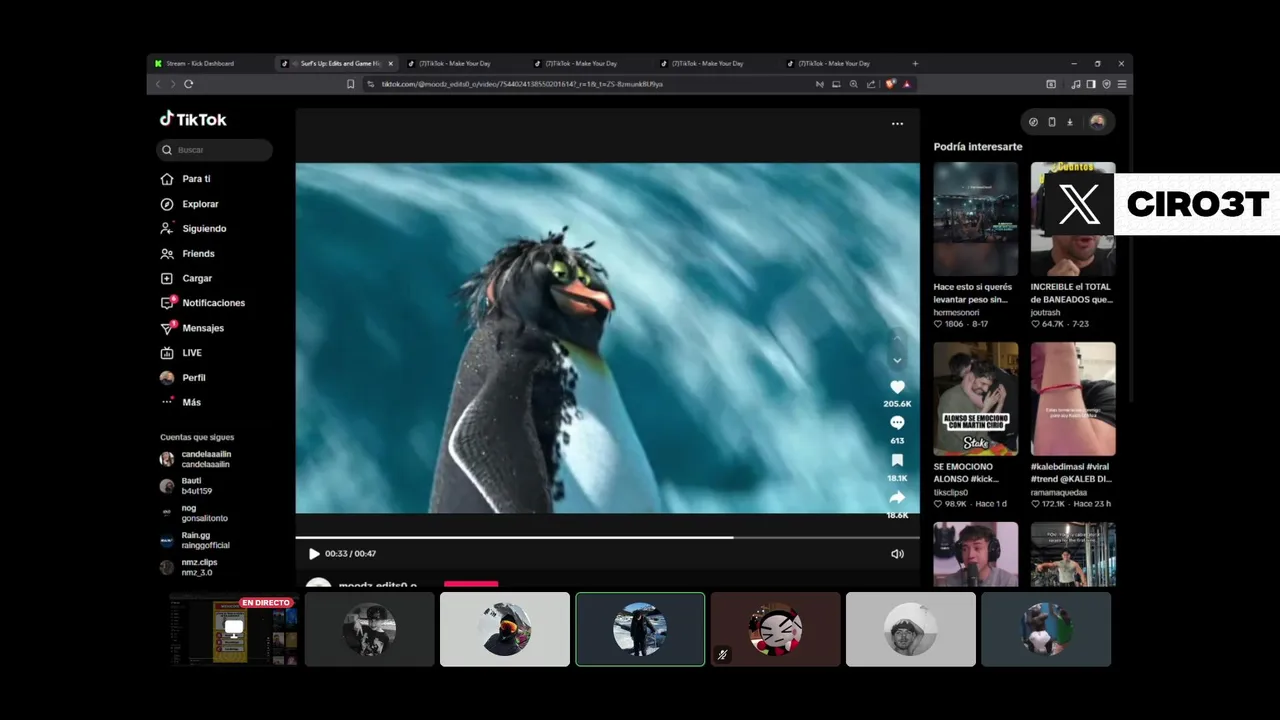1280x720 pixels.
Task: Open the EN DIRECTO screen share tile
Action: [234, 629]
